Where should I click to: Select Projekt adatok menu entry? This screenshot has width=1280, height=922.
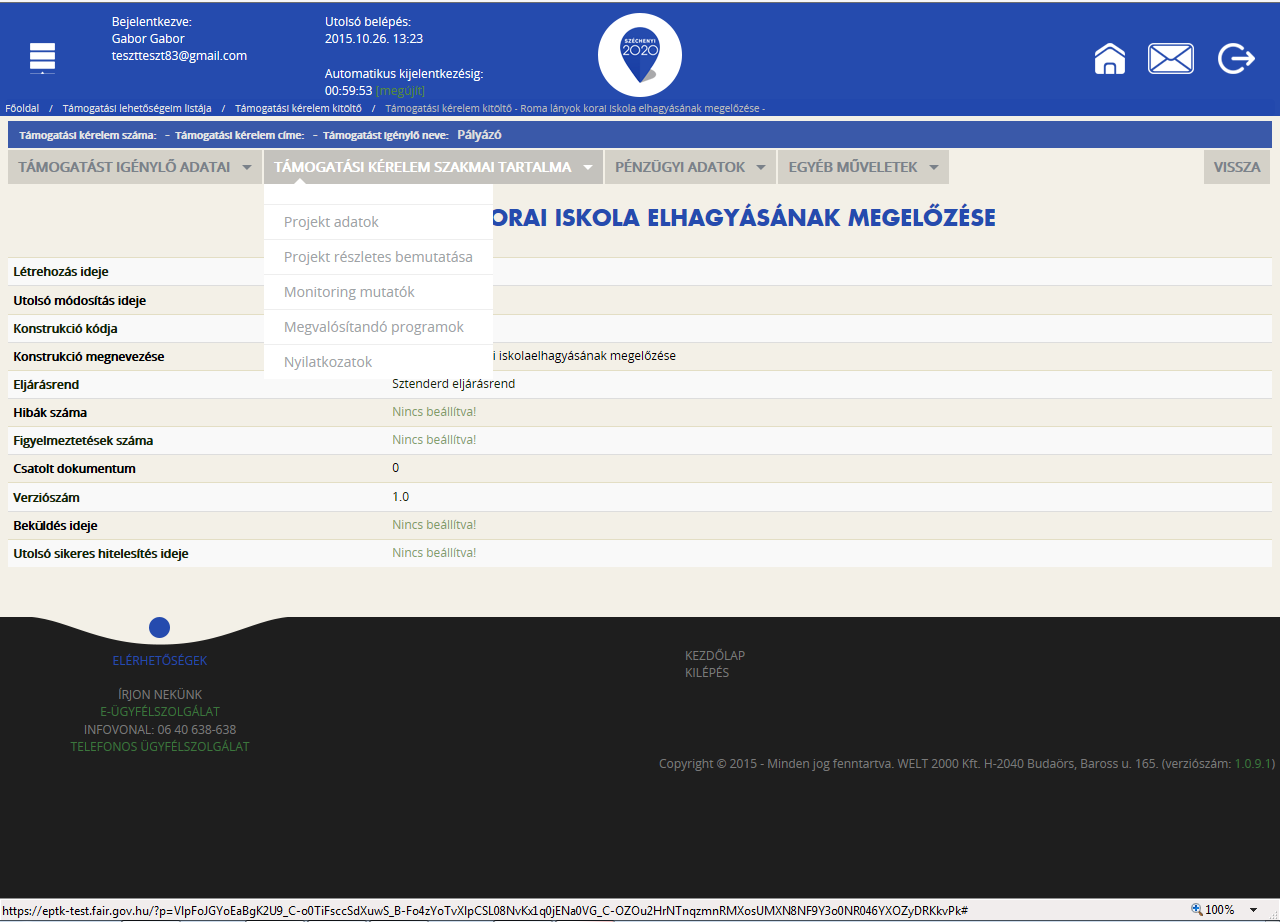pos(378,222)
